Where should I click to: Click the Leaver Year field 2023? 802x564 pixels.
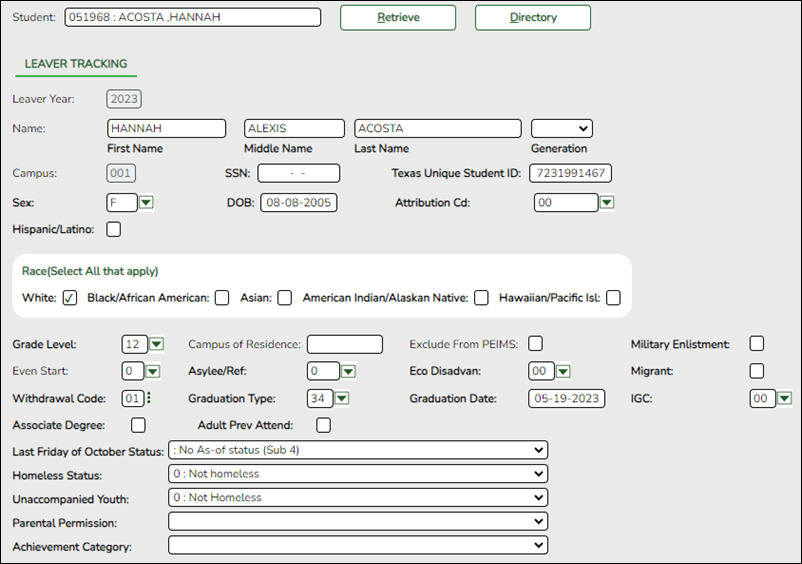124,99
